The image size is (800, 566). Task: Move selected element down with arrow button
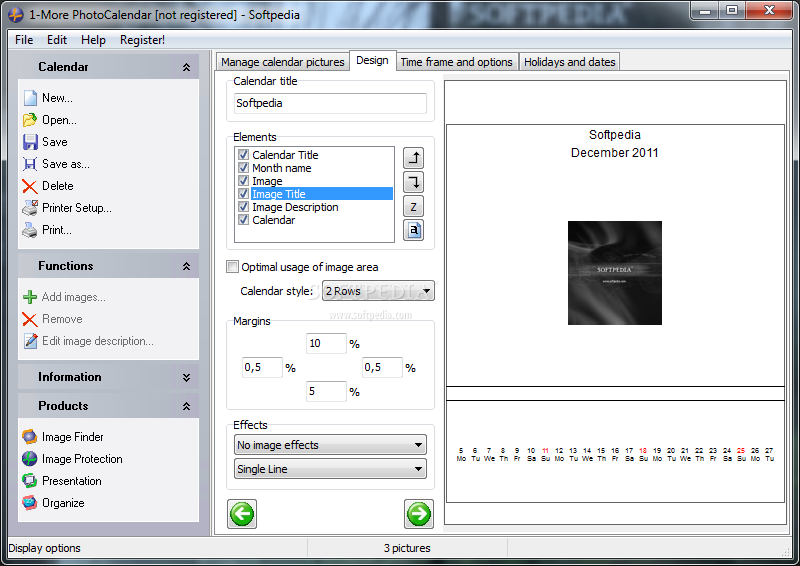[413, 182]
